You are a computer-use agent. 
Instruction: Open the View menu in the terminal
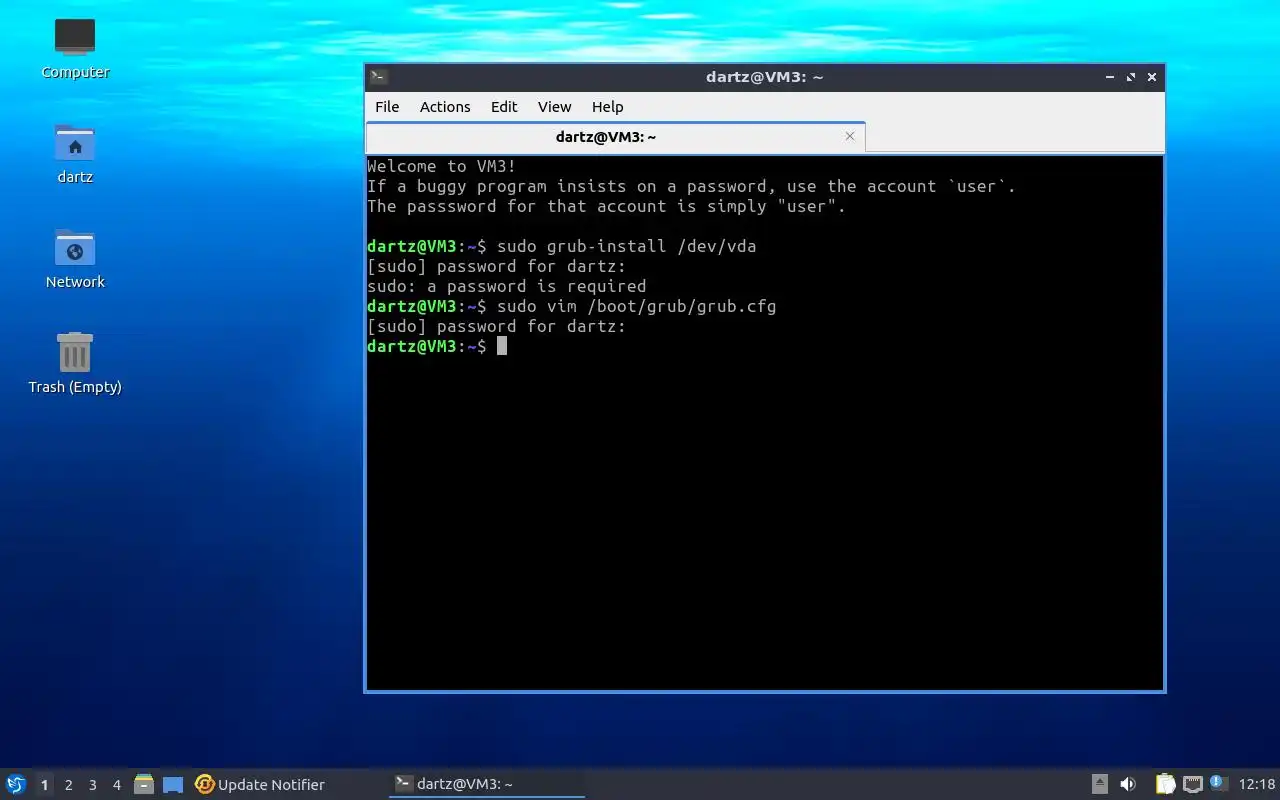coord(554,107)
